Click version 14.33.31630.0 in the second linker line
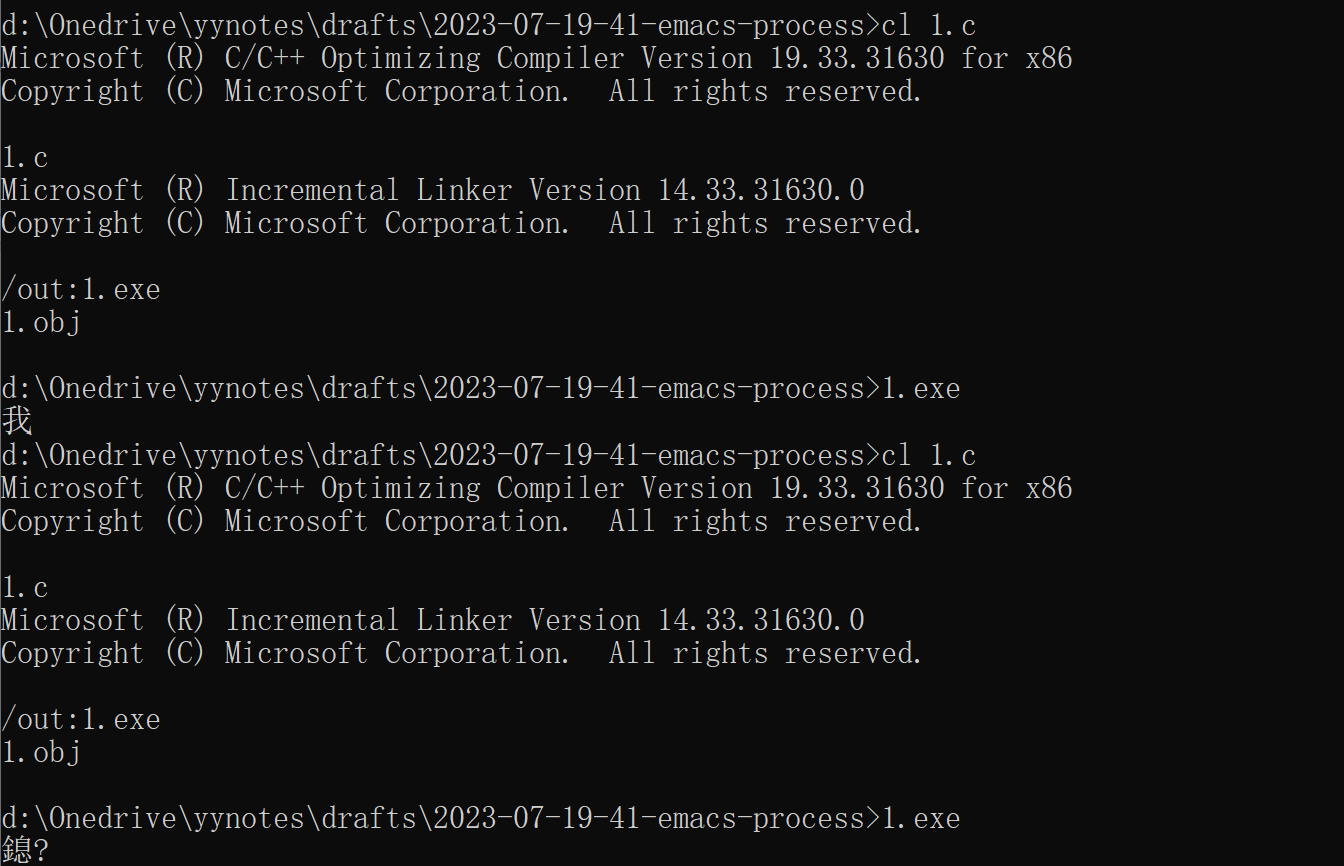This screenshot has width=1344, height=866. pos(760,620)
